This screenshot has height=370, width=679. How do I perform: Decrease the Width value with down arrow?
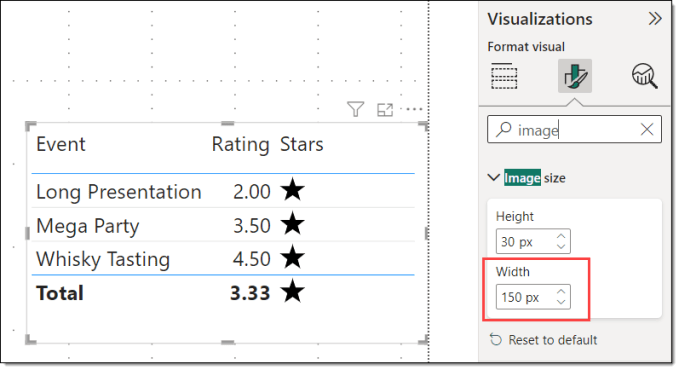[561, 302]
